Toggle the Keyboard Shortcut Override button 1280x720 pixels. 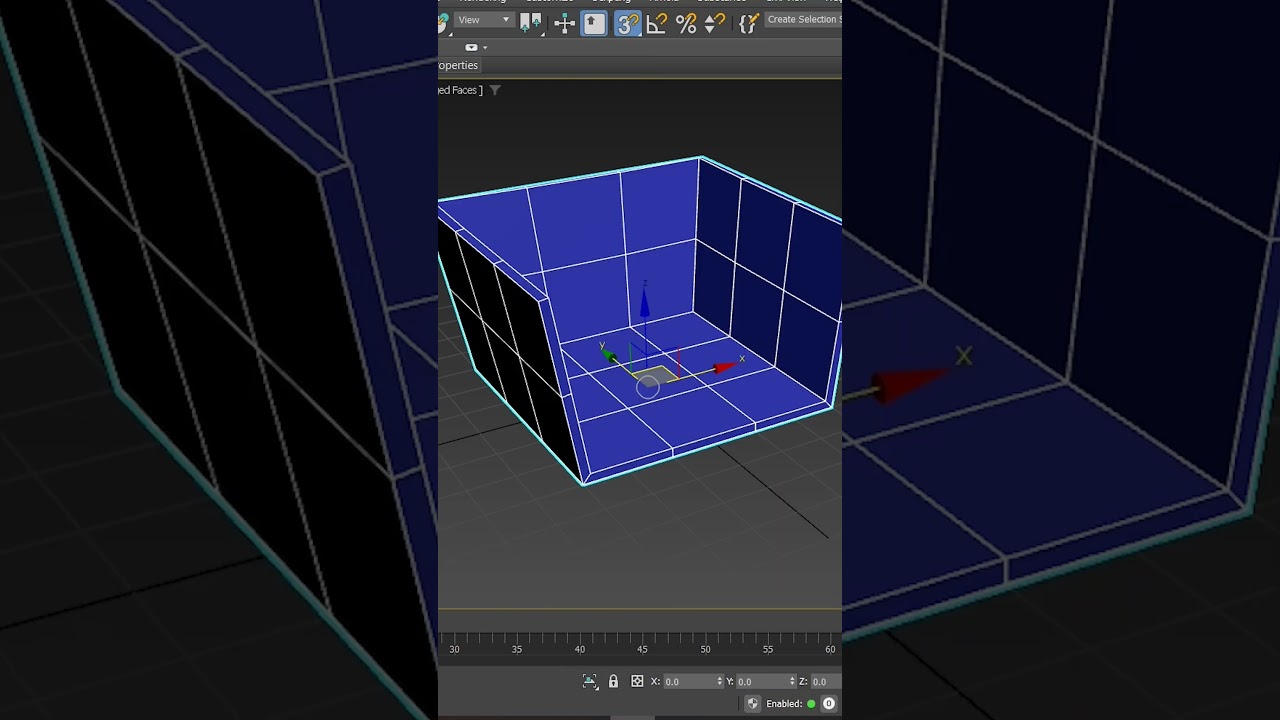[594, 23]
